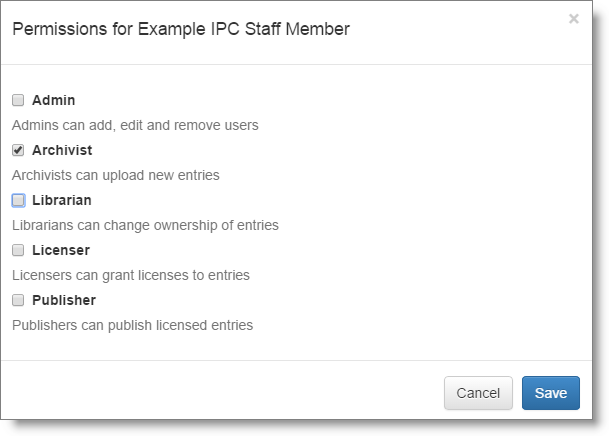Image resolution: width=609 pixels, height=436 pixels.
Task: Toggle the Publisher checkbox on
Action: tap(18, 300)
